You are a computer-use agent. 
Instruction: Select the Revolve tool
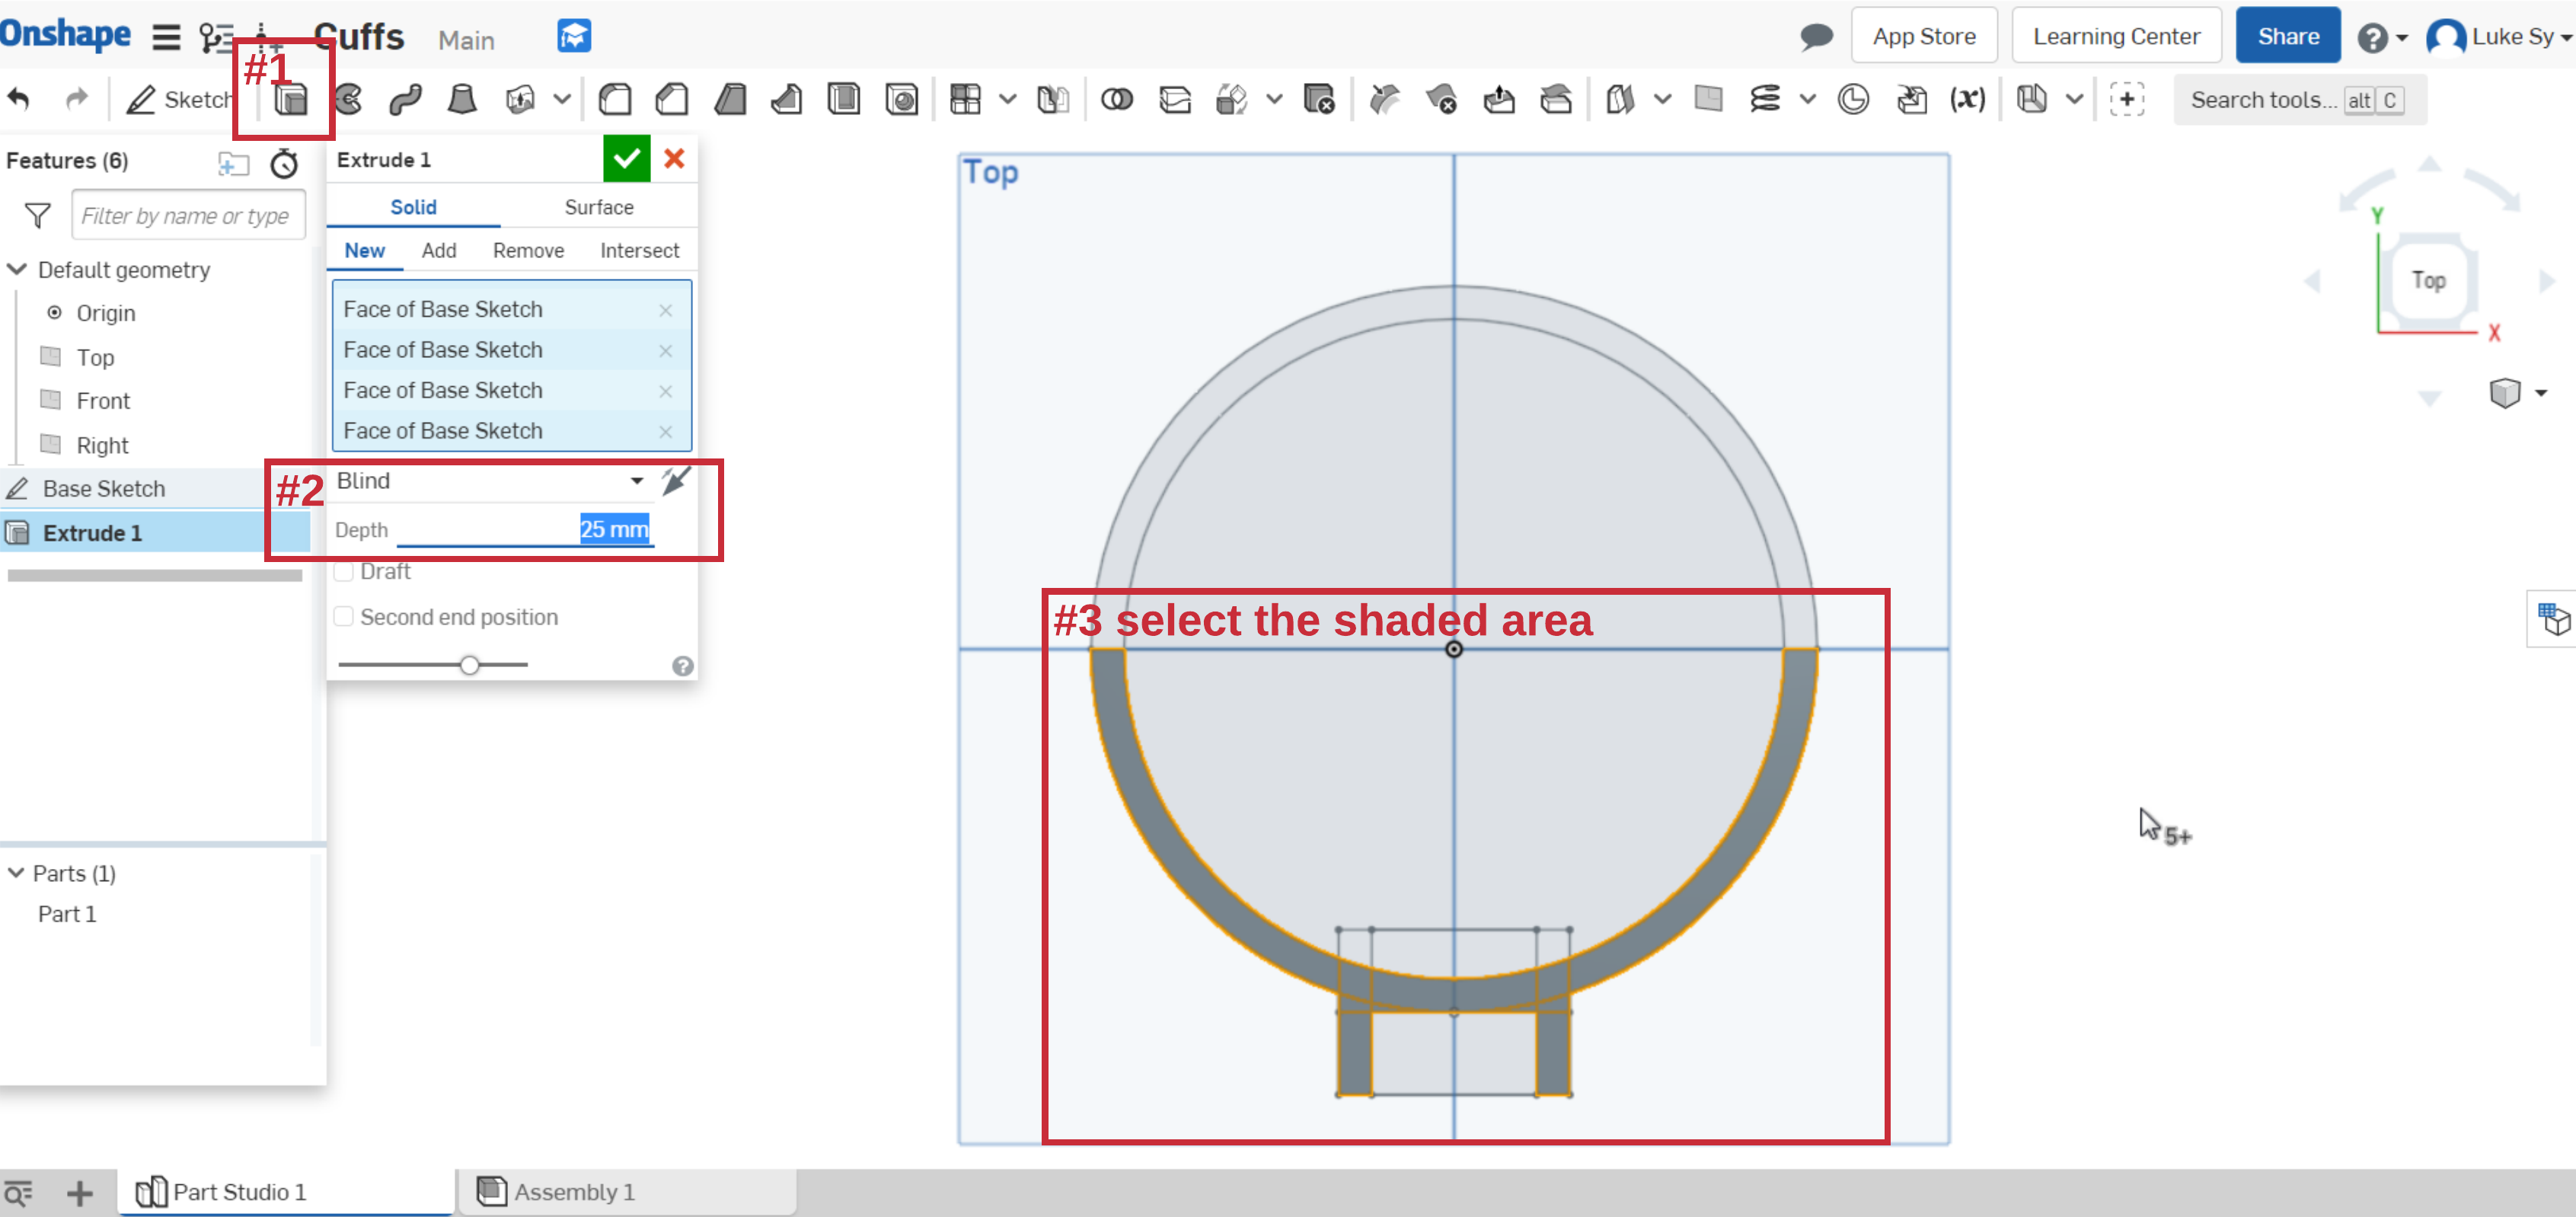click(348, 99)
